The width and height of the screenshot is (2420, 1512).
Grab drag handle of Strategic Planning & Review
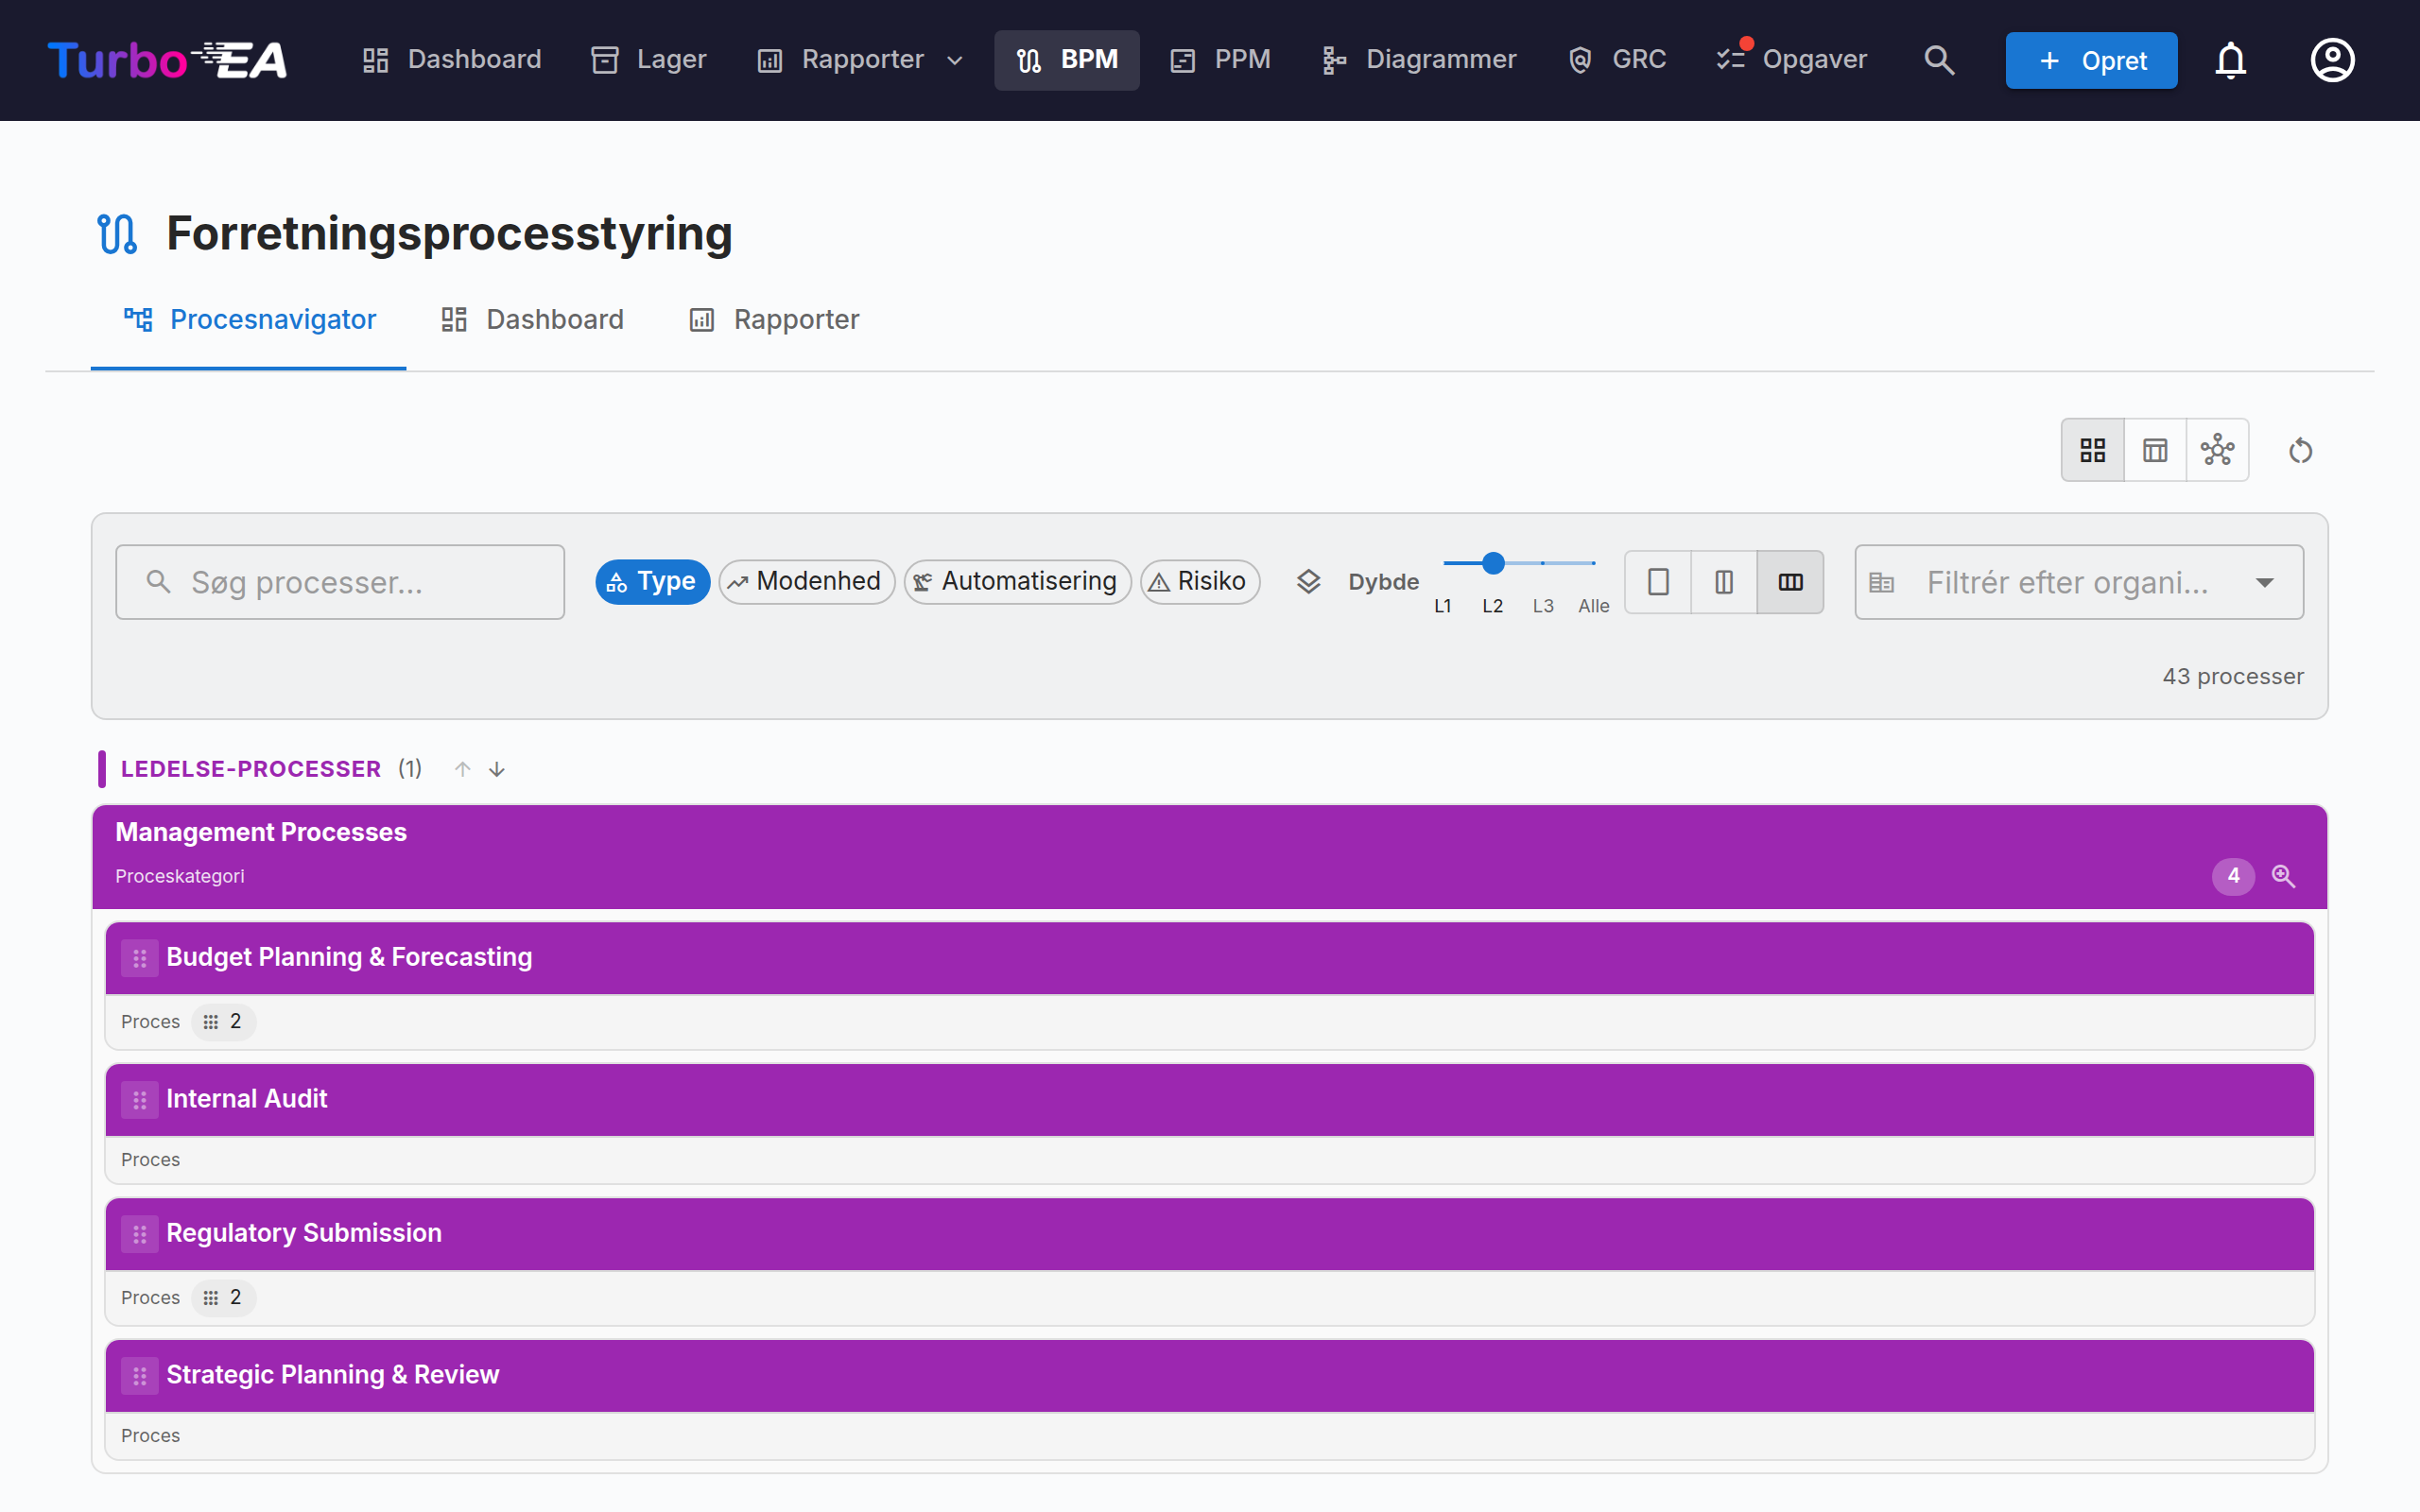tap(140, 1376)
